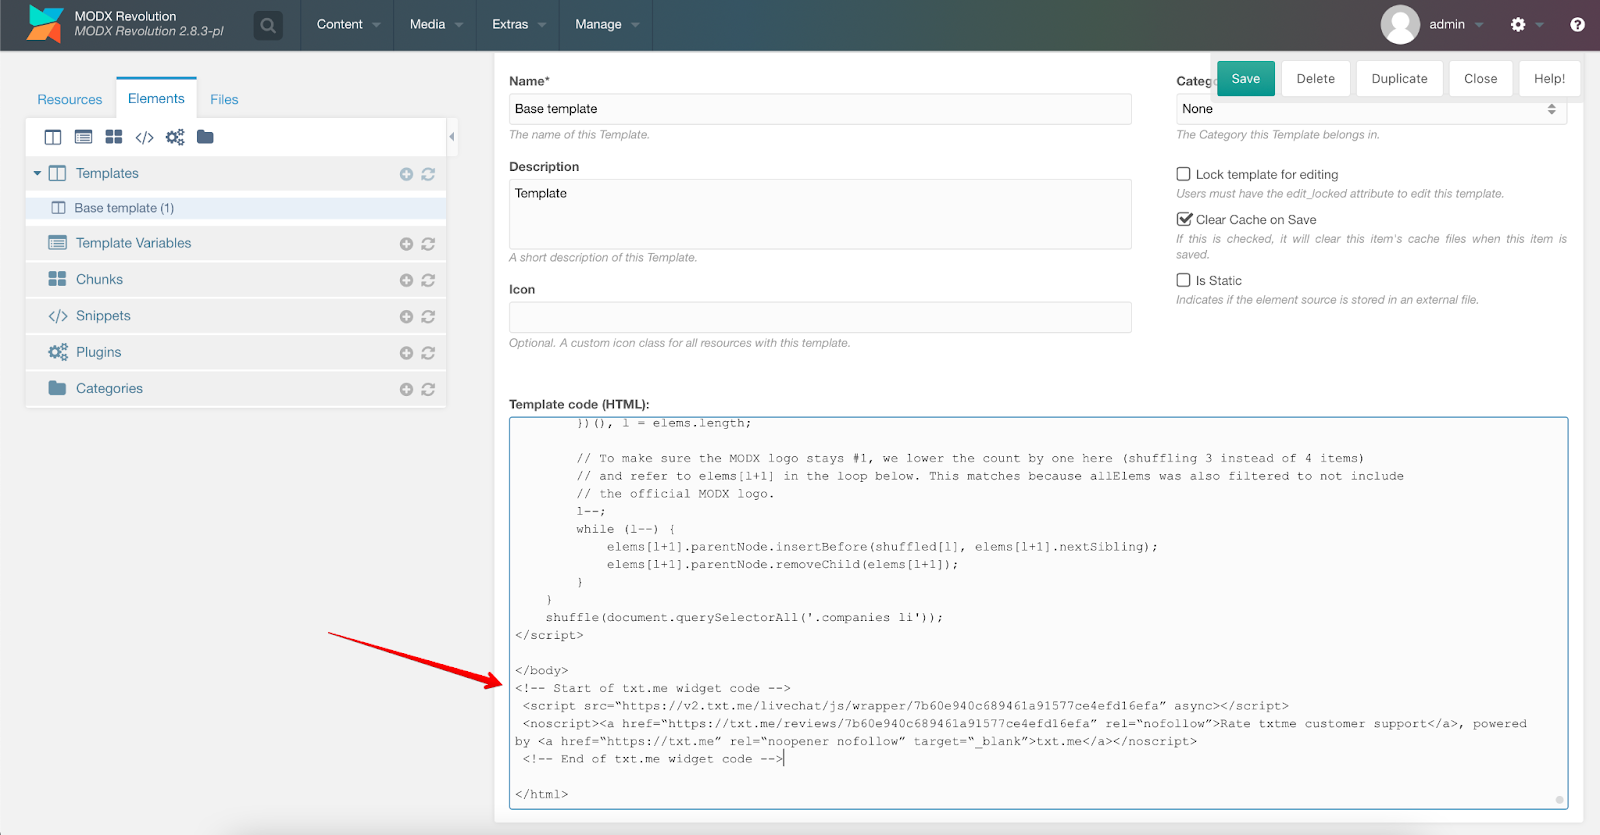Collapse the Templates tree node
This screenshot has width=1600, height=835.
37,173
